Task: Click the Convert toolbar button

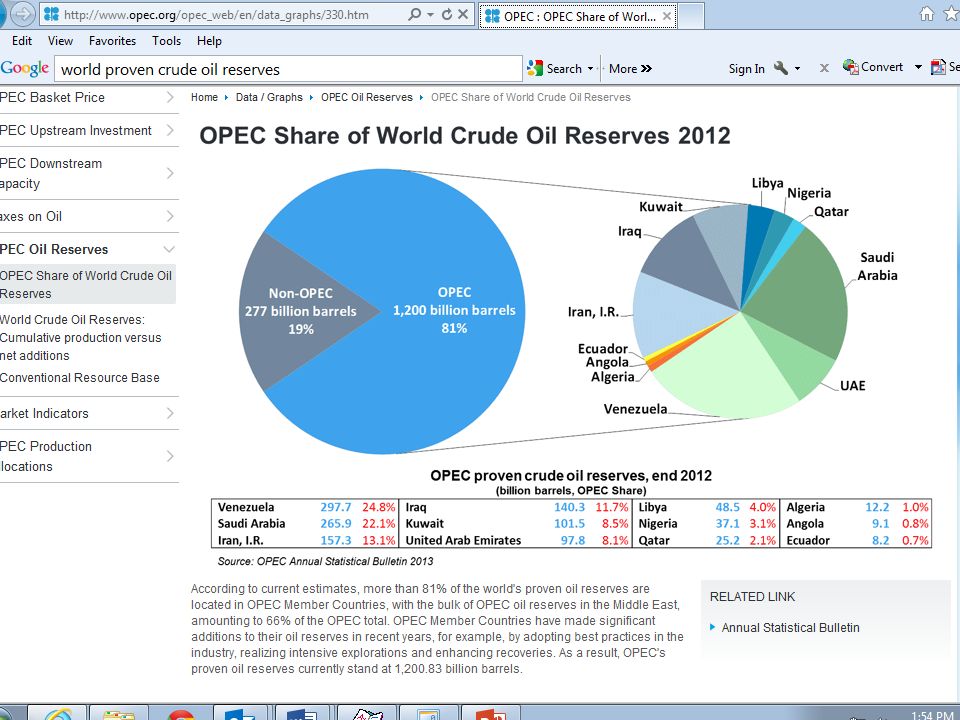Action: click(x=873, y=67)
